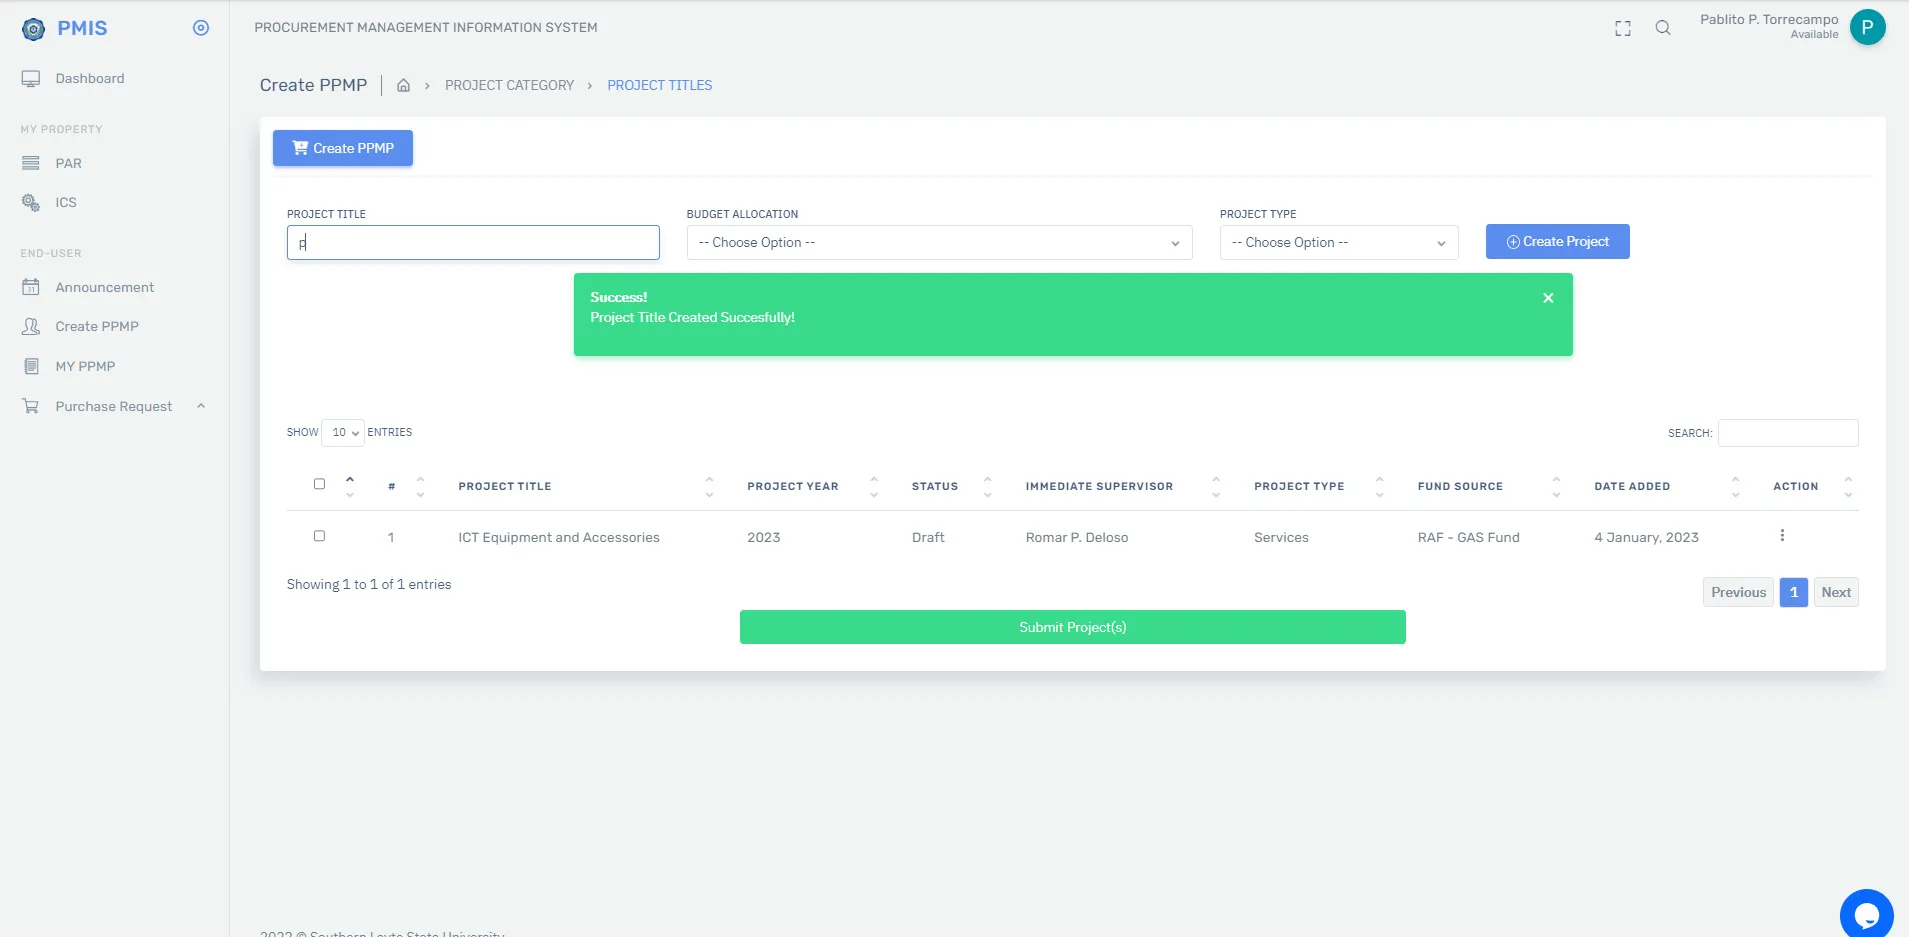Change the show entries count dropdown

point(343,432)
